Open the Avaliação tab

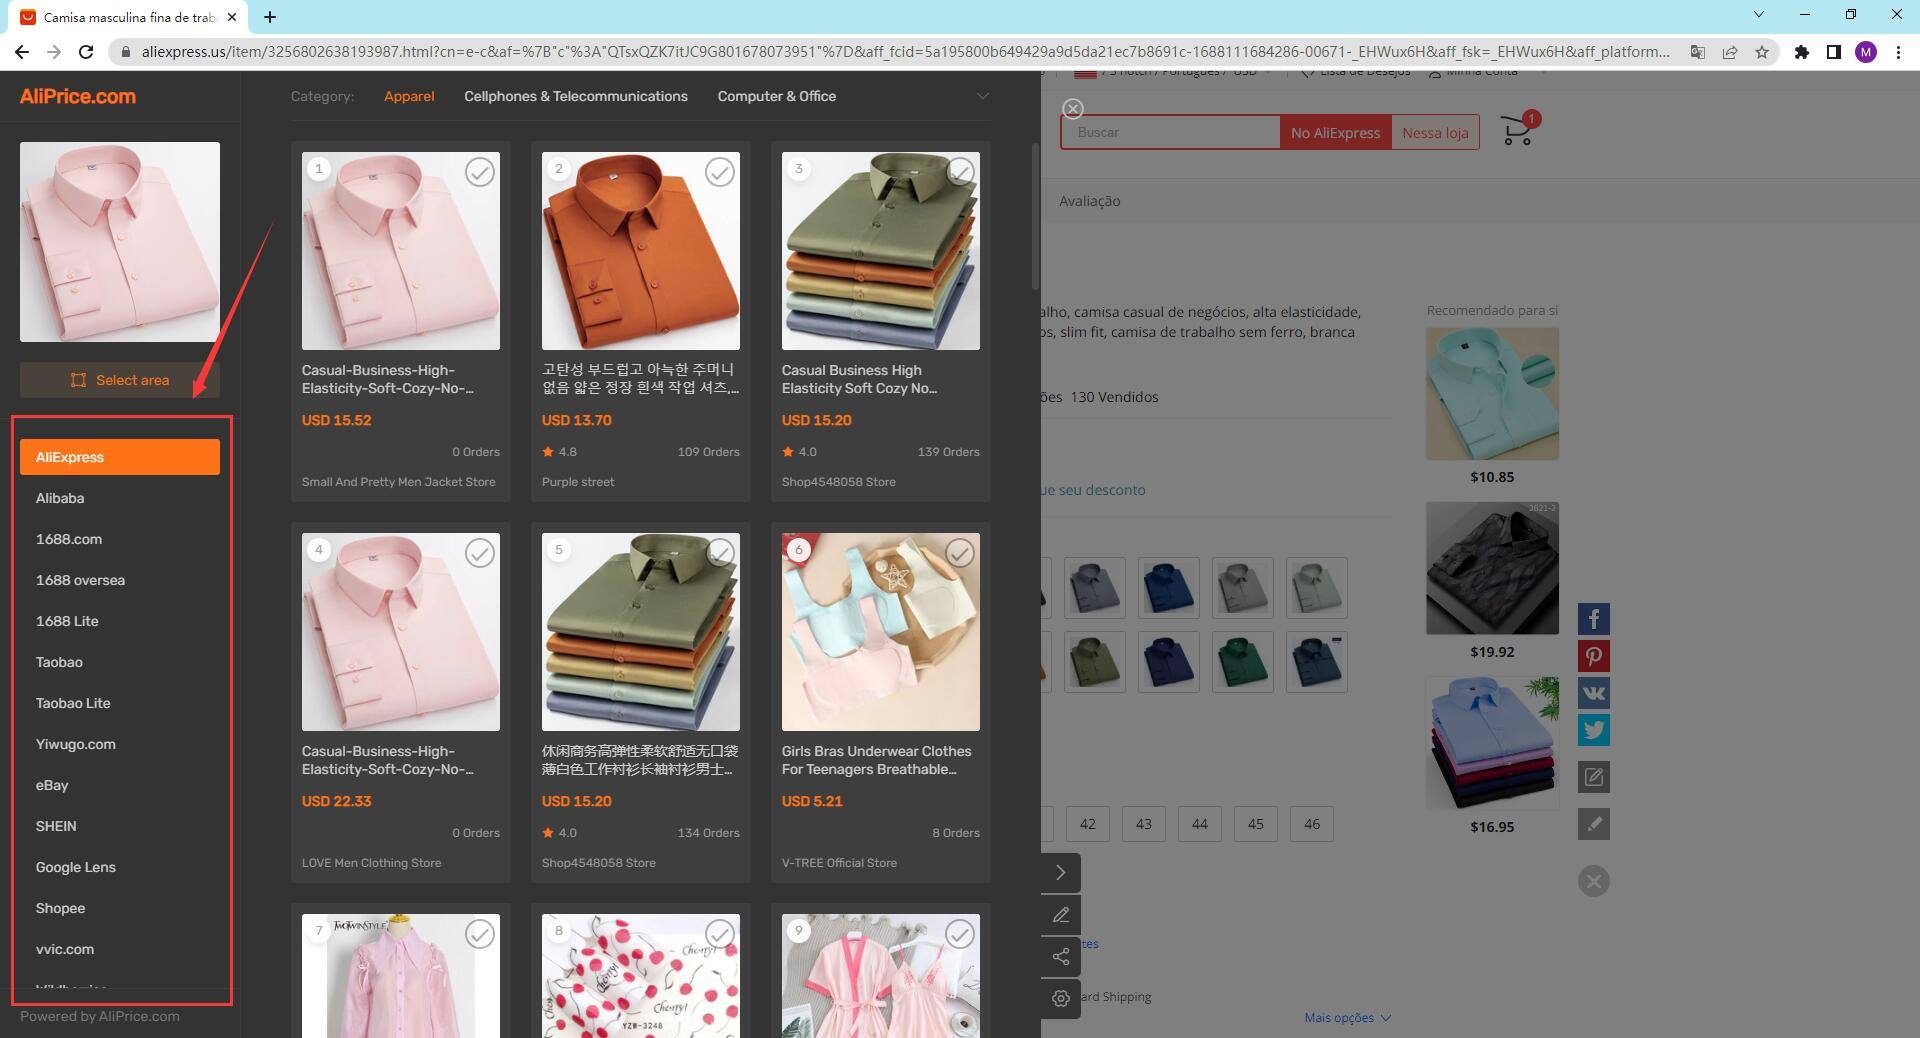click(1089, 201)
